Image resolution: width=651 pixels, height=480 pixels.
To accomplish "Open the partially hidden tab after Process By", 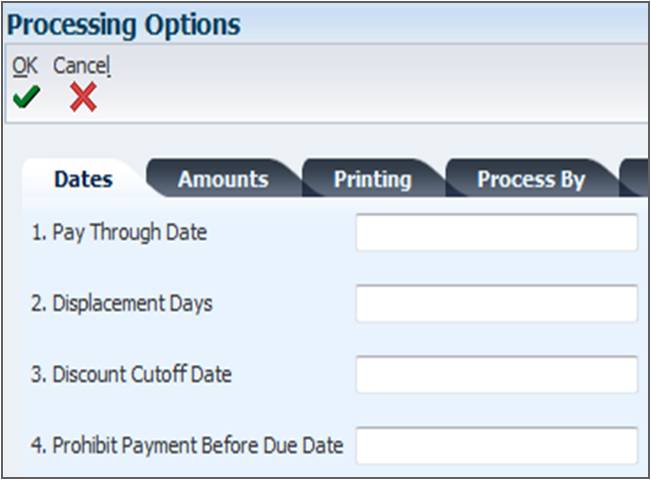I will [x=634, y=178].
